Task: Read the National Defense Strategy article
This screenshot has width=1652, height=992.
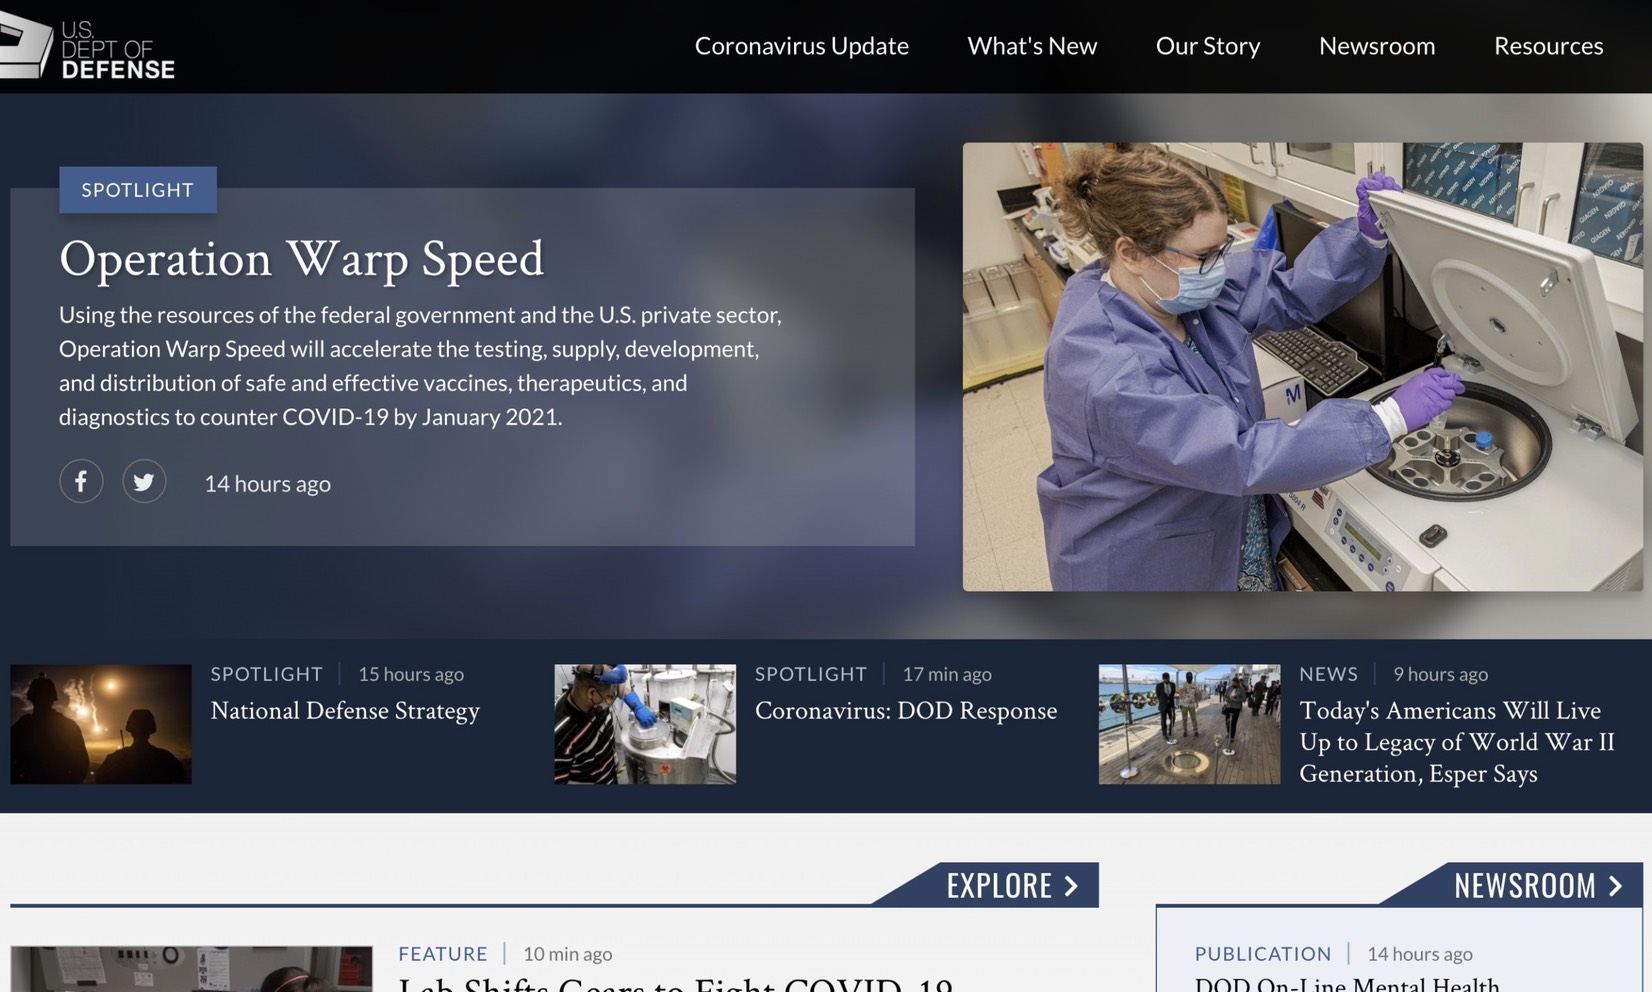Action: tap(345, 711)
